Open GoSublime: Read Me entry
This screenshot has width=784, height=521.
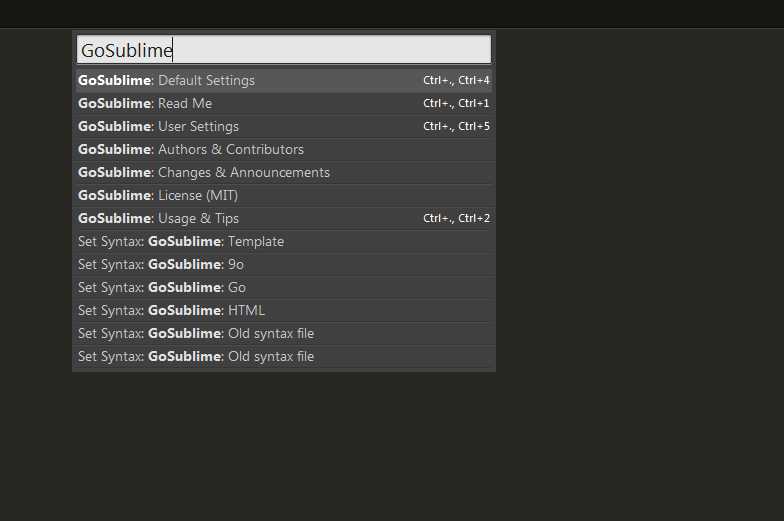point(284,104)
